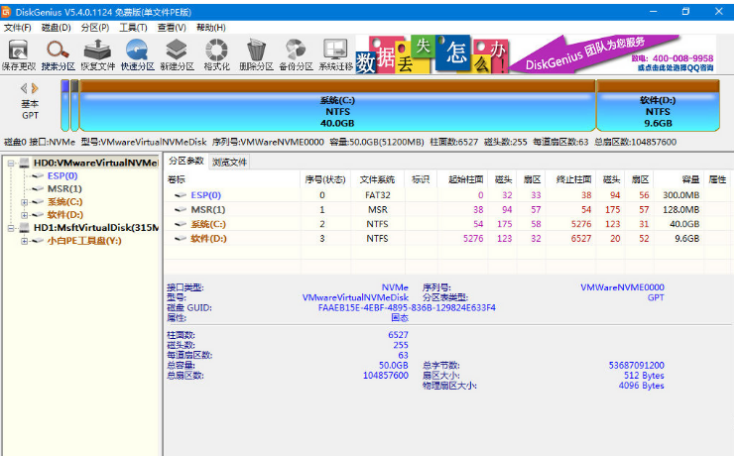Viewport: 734px width, 456px height.
Task: Collapse the HD0:VMwareVirtualNVMe tree node
Action: tap(10, 162)
